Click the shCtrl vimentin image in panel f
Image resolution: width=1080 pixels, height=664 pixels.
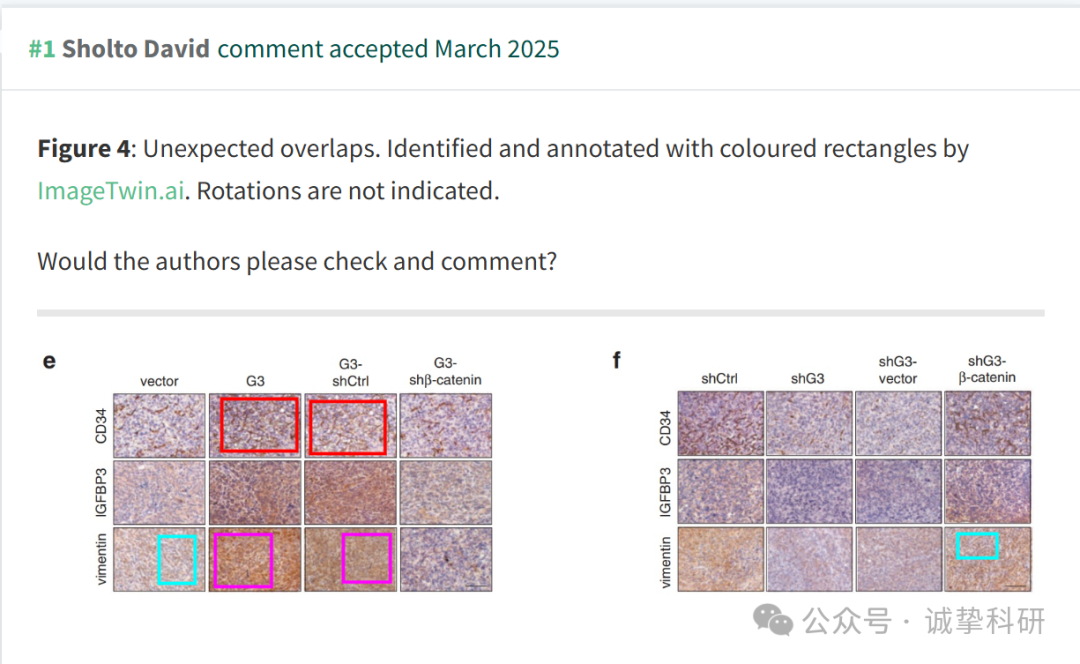[720, 559]
